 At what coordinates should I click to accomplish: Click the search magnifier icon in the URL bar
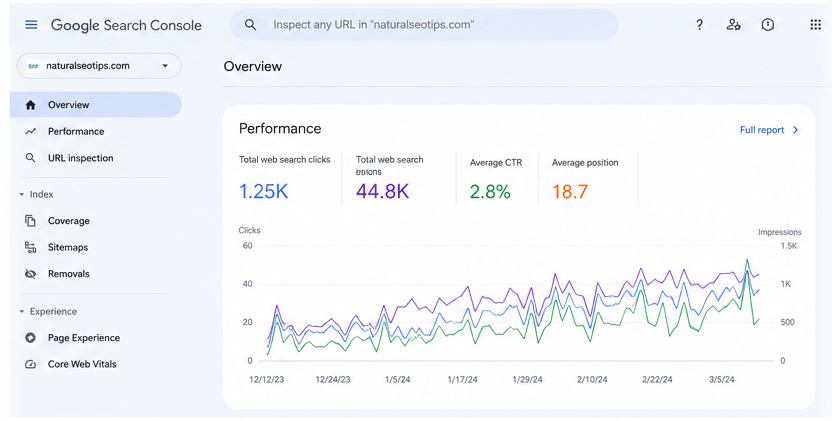click(x=250, y=25)
